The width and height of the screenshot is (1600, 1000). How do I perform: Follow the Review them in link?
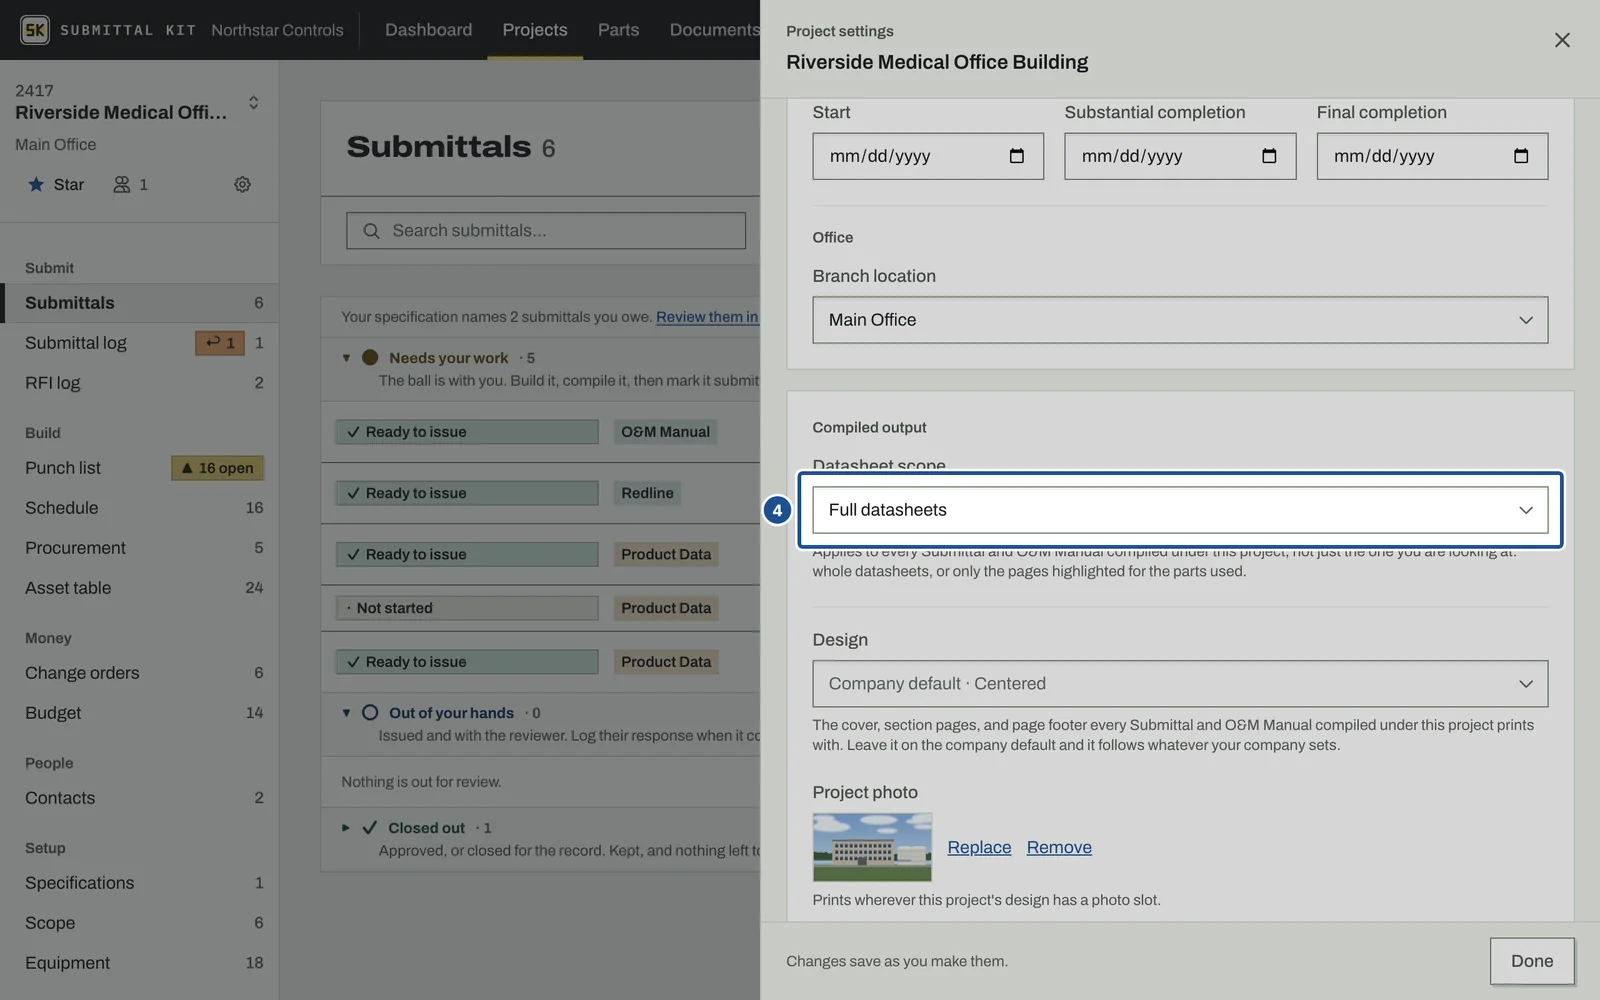707,317
